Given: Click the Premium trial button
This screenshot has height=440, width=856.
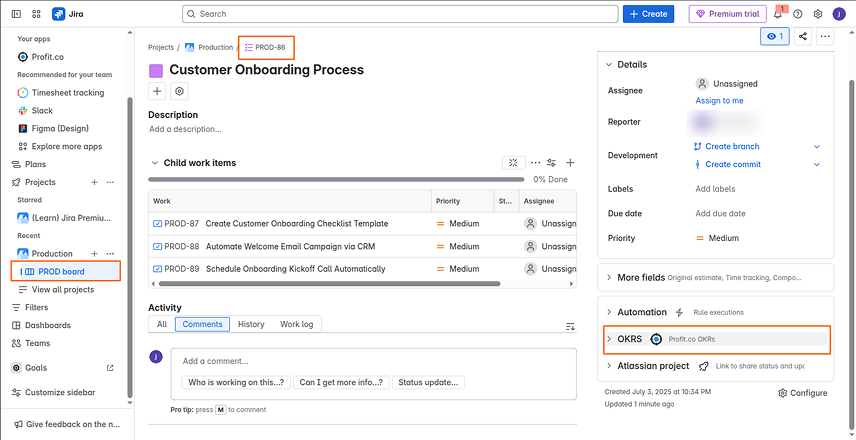Looking at the screenshot, I should point(728,14).
